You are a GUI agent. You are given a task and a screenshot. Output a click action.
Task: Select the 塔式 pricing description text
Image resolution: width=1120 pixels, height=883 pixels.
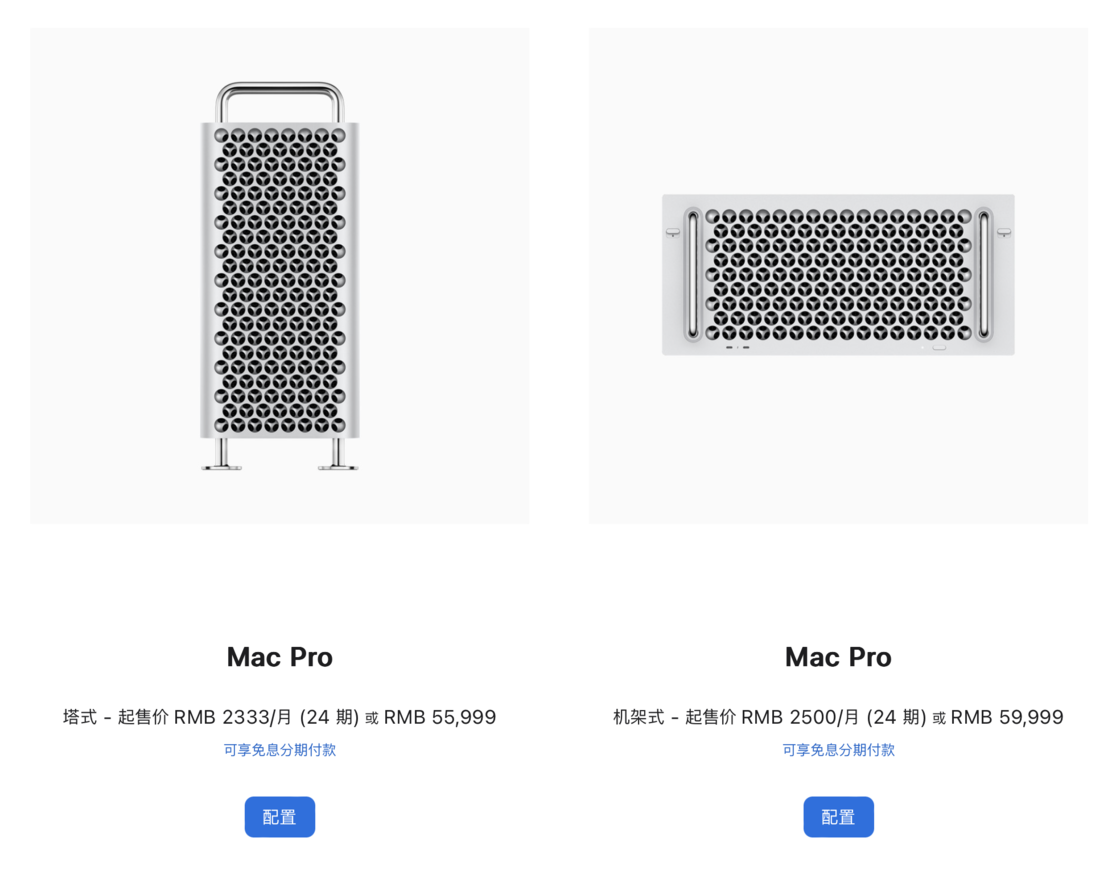pos(279,716)
